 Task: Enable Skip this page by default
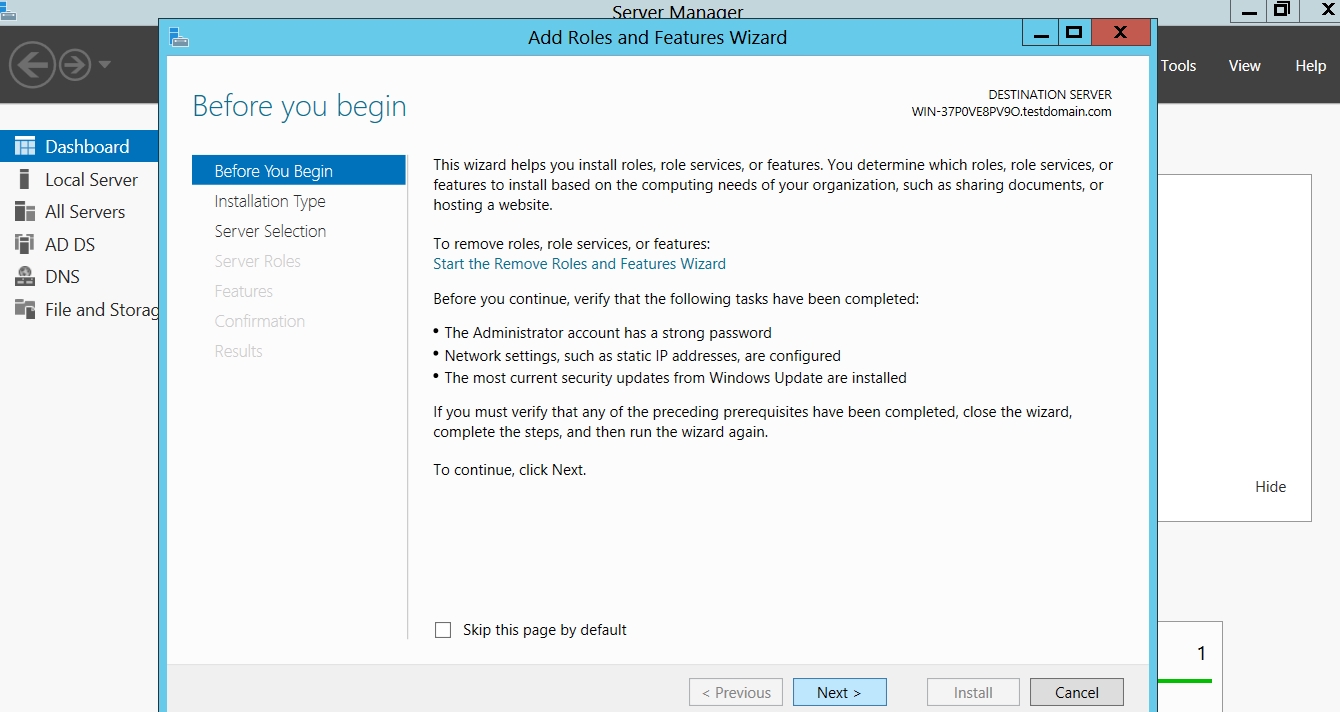[x=443, y=630]
